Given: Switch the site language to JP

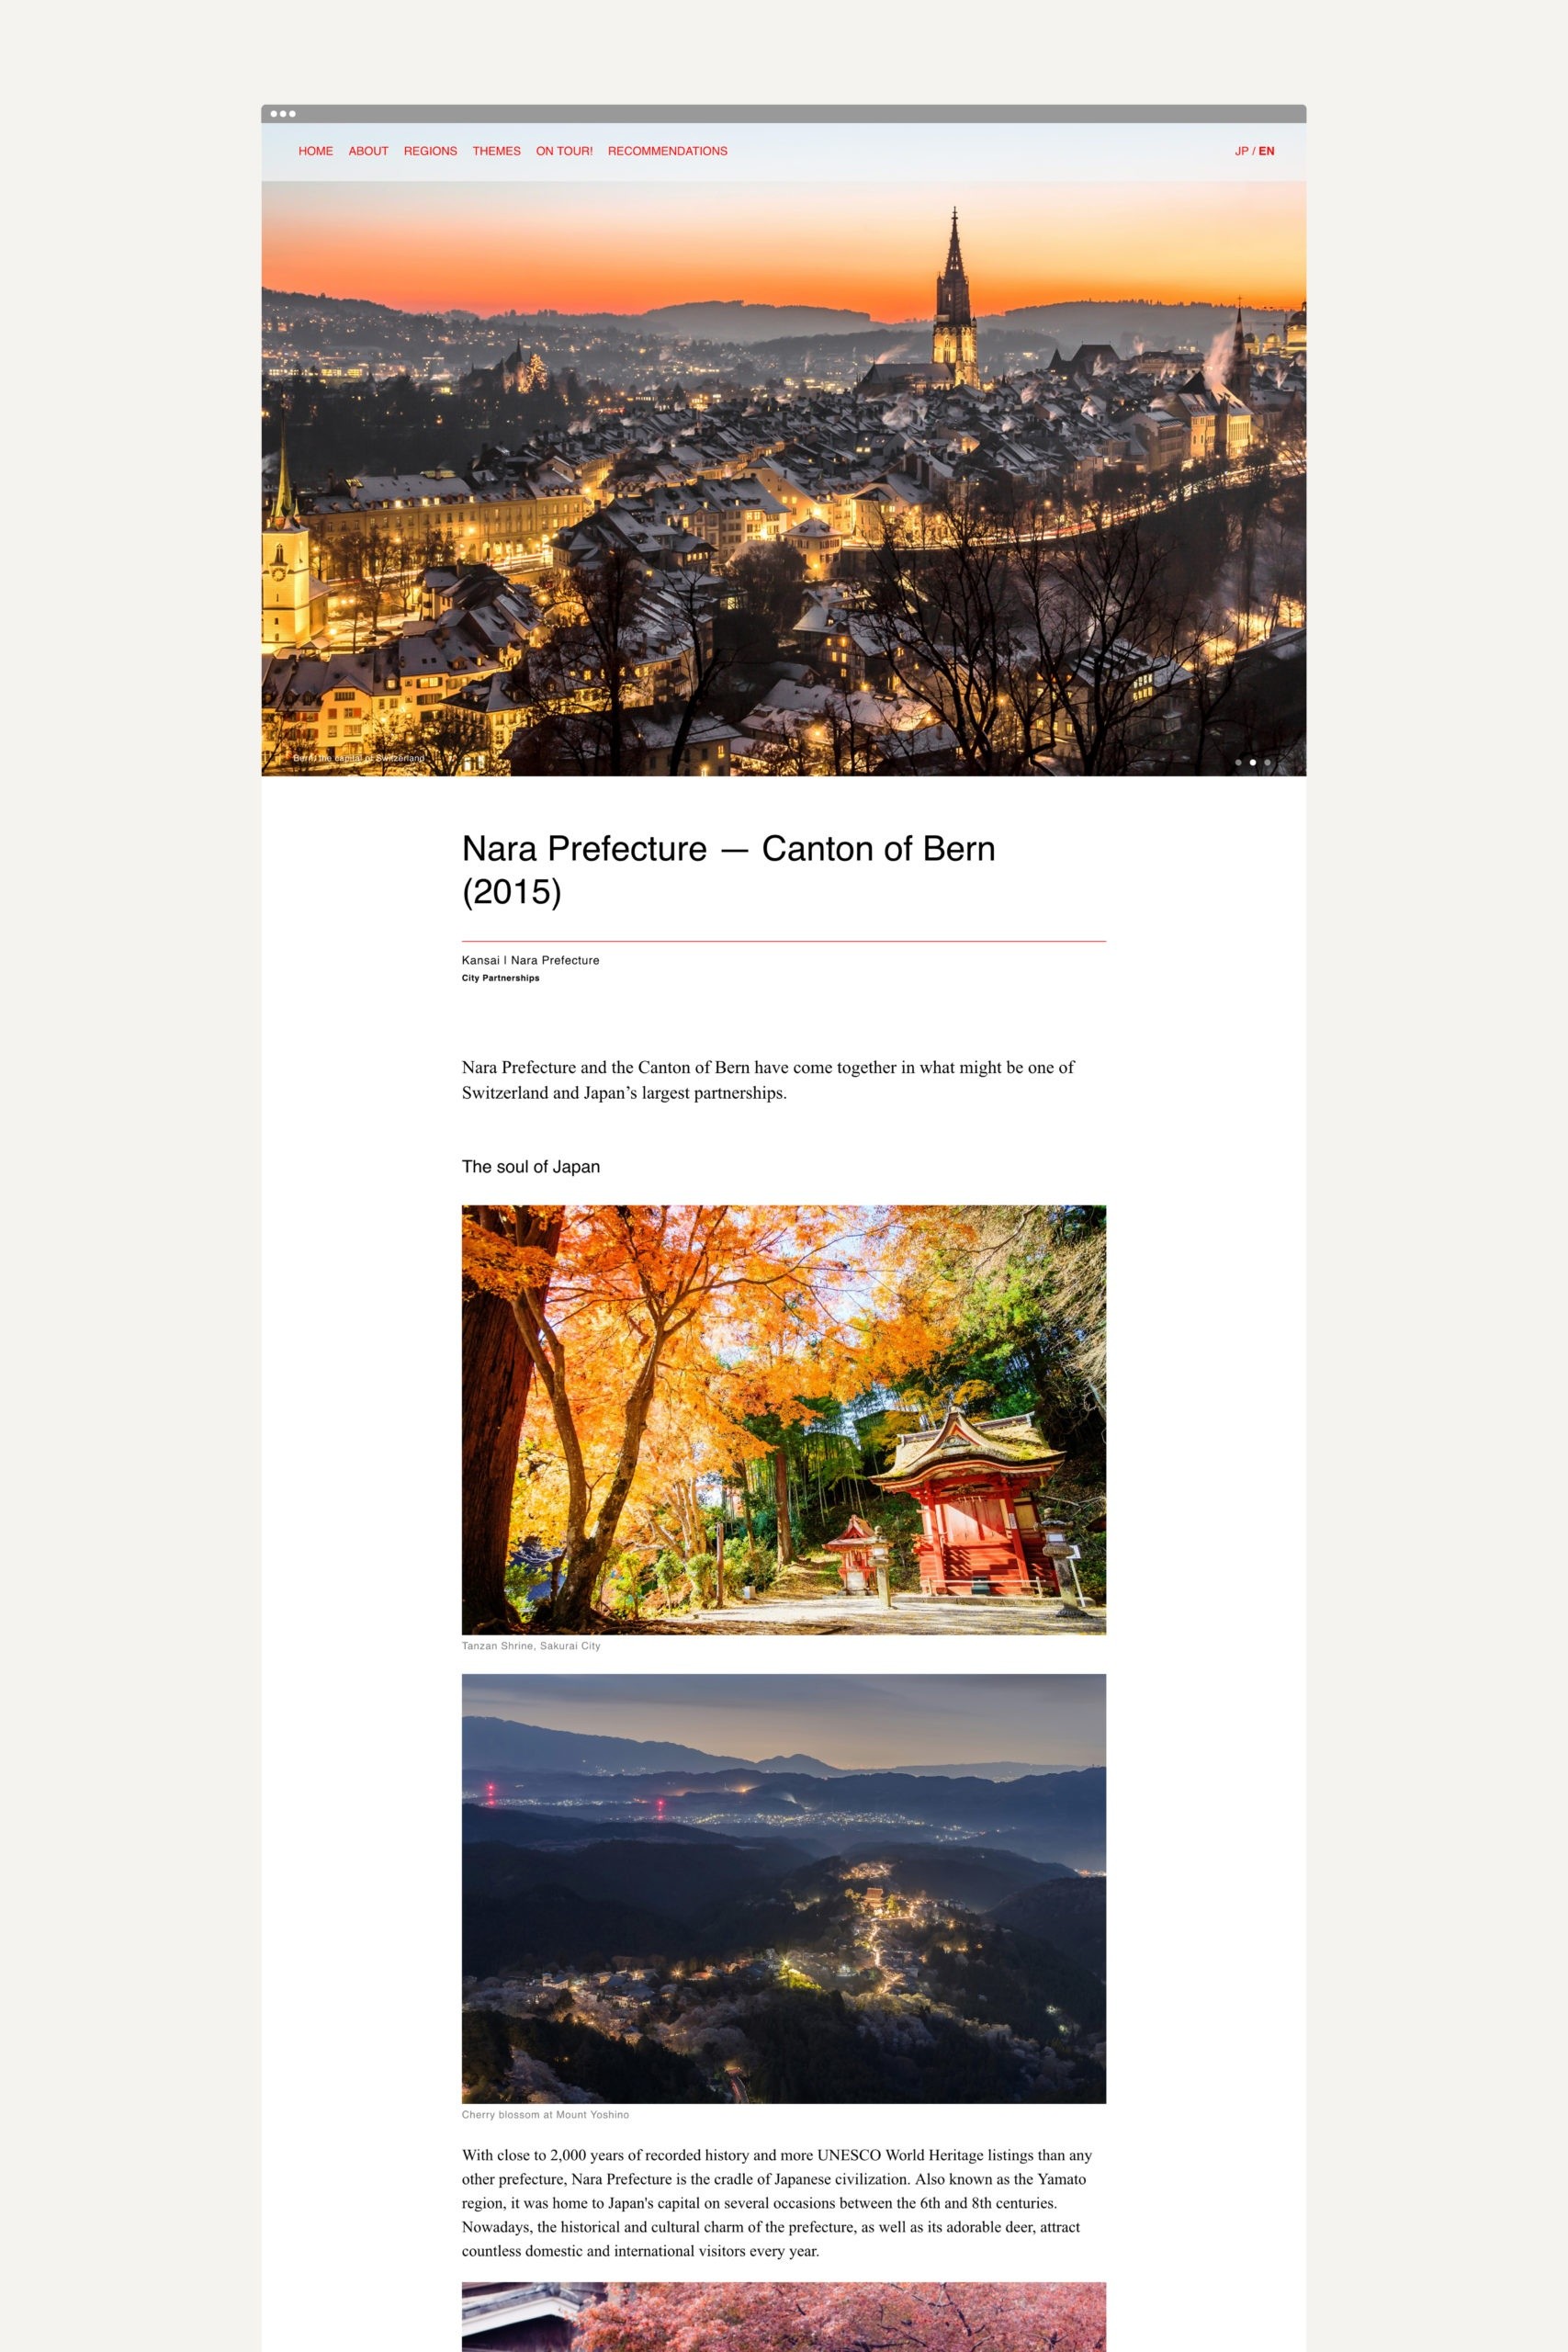Looking at the screenshot, I should coord(1241,151).
